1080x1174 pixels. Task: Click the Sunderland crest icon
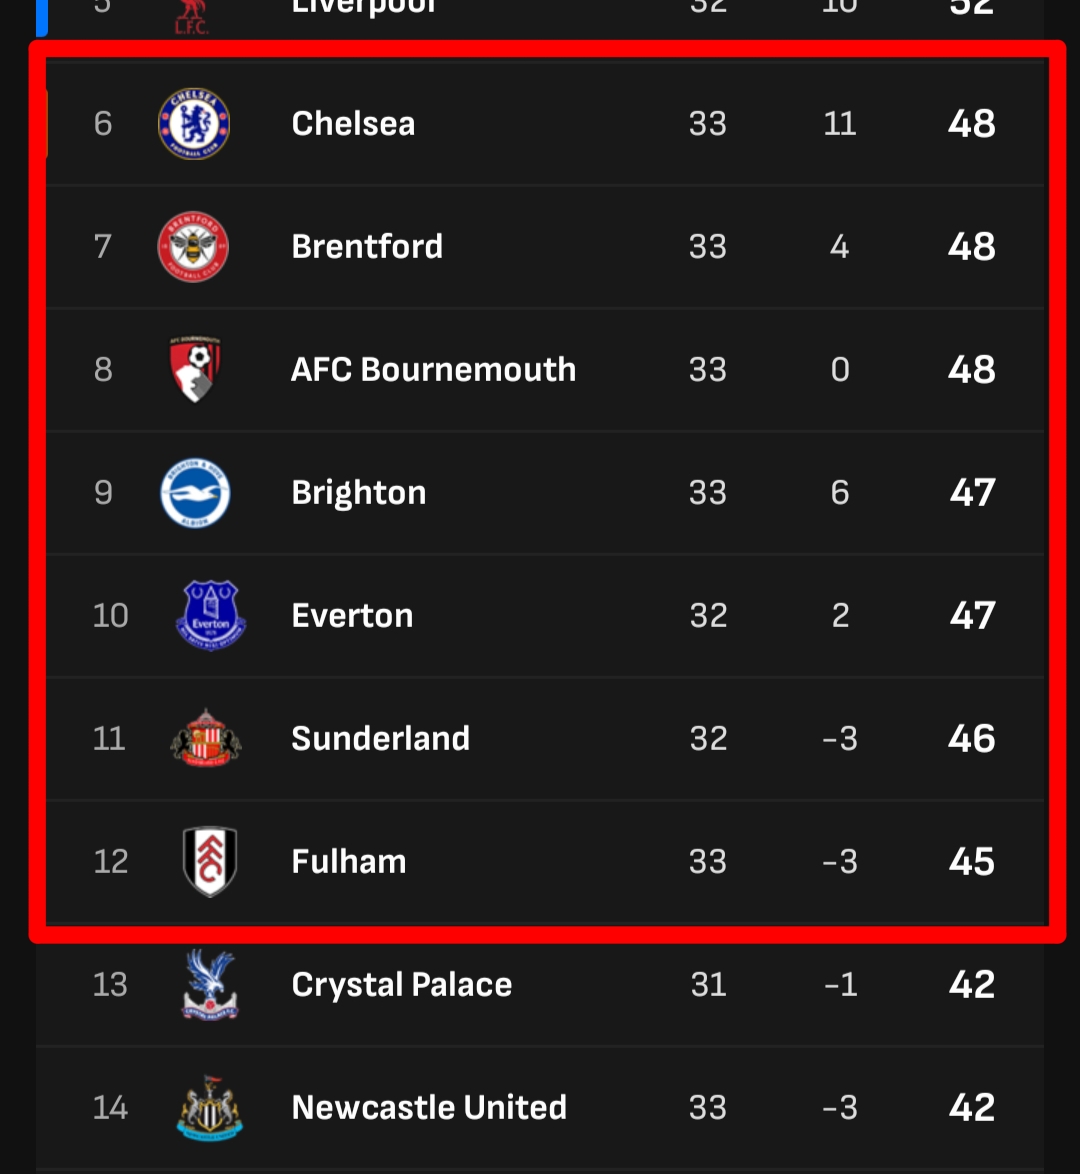(206, 739)
